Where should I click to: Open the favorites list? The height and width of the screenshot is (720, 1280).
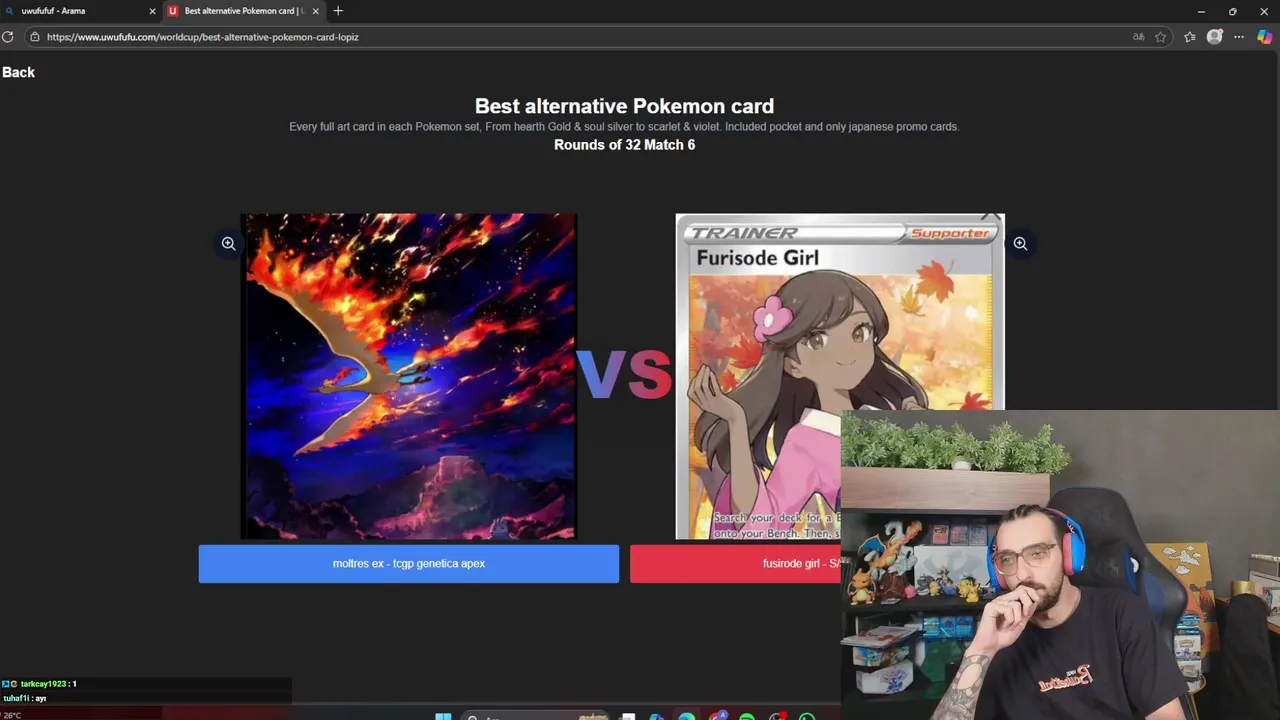1190,37
